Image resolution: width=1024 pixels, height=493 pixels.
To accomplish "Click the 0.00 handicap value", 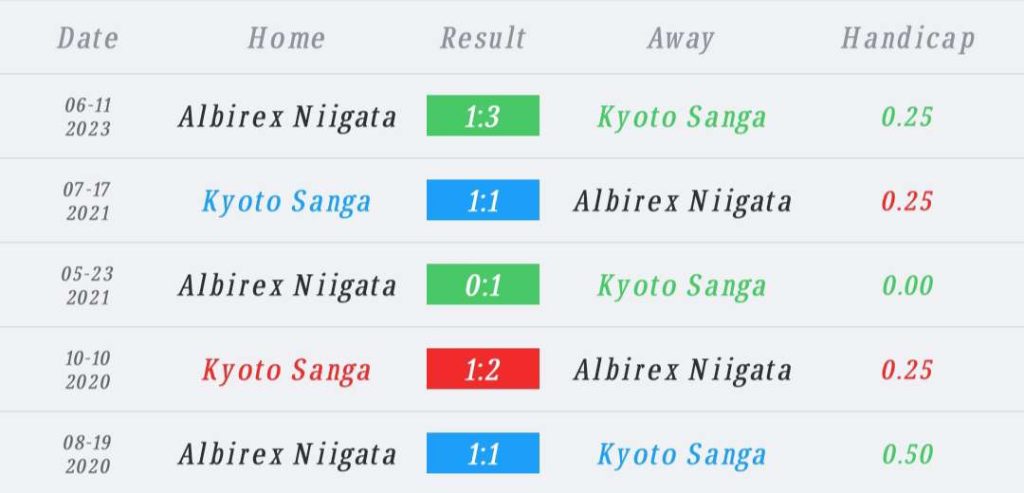I will (x=908, y=285).
